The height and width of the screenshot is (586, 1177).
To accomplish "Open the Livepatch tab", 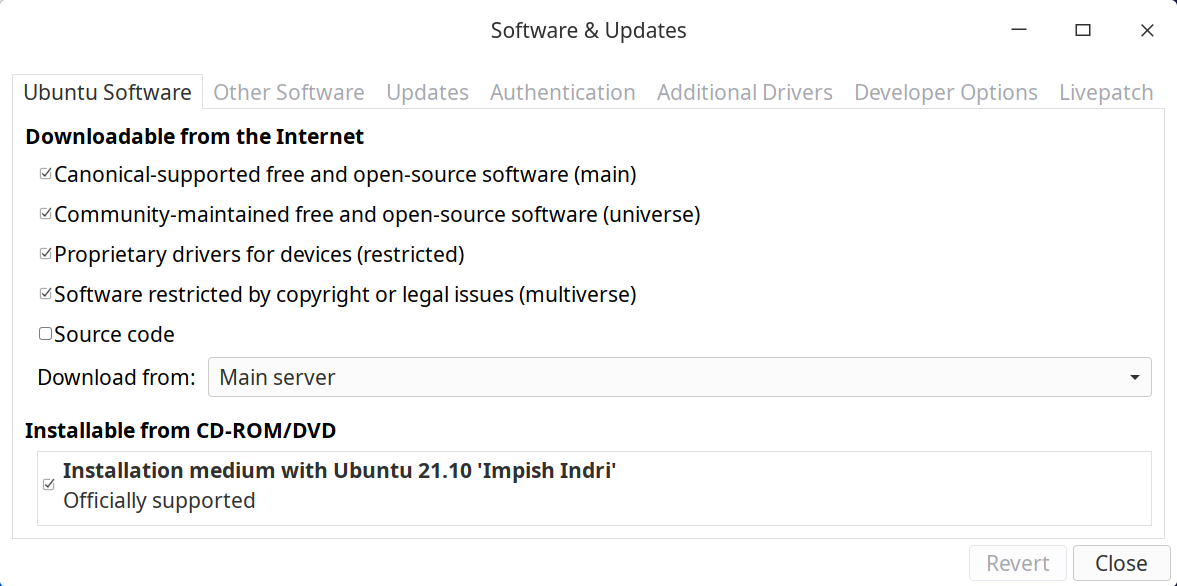I will point(1106,92).
